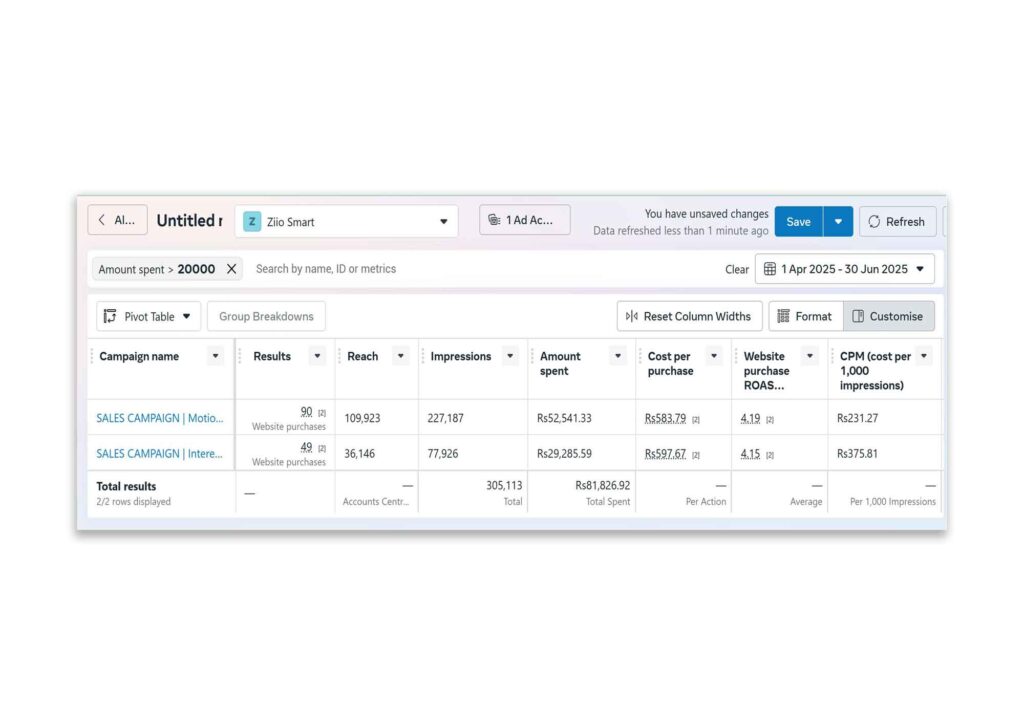
Task: Expand the Save options arrow
Action: (838, 222)
